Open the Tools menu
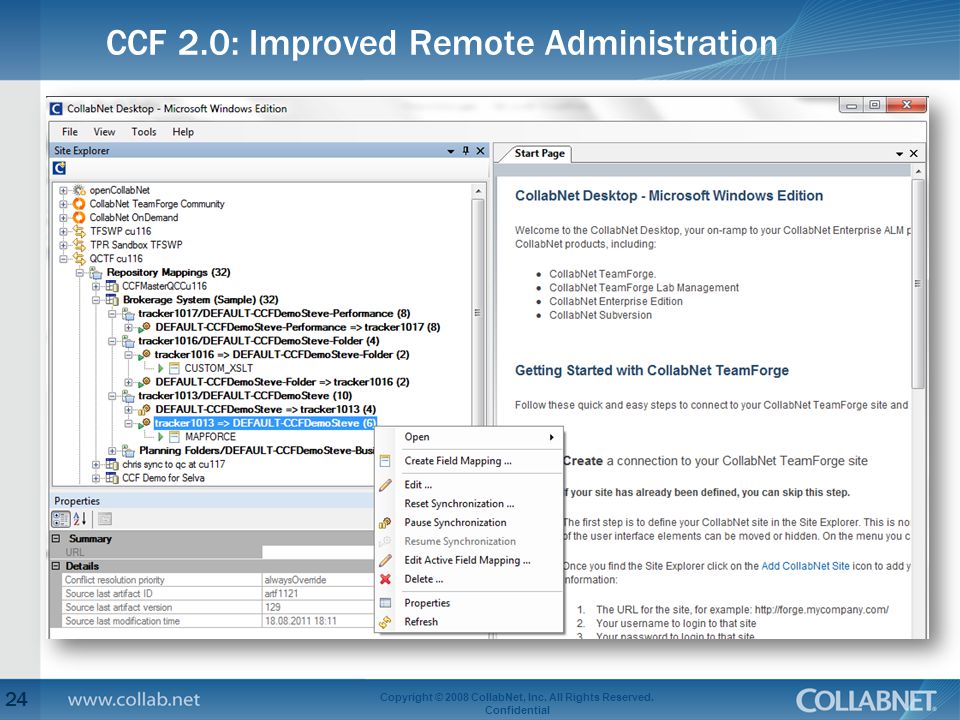The width and height of the screenshot is (960, 720). coord(144,132)
